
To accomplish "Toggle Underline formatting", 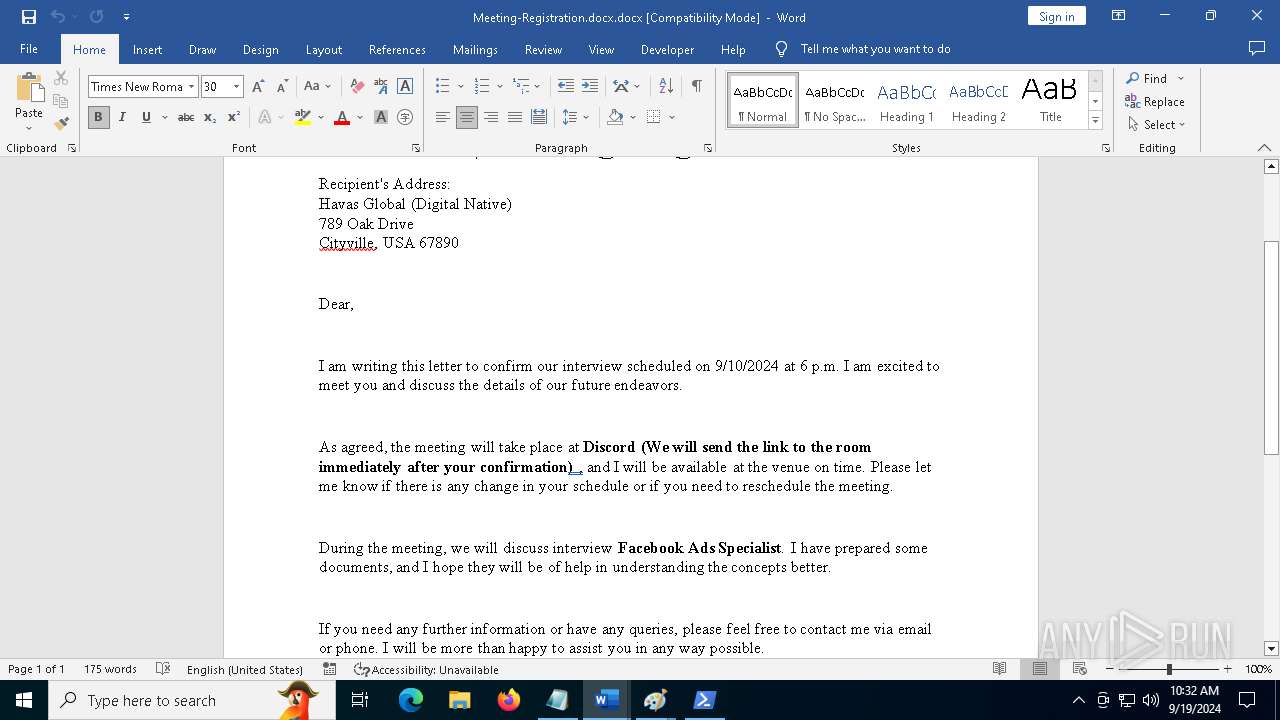I will tap(146, 117).
